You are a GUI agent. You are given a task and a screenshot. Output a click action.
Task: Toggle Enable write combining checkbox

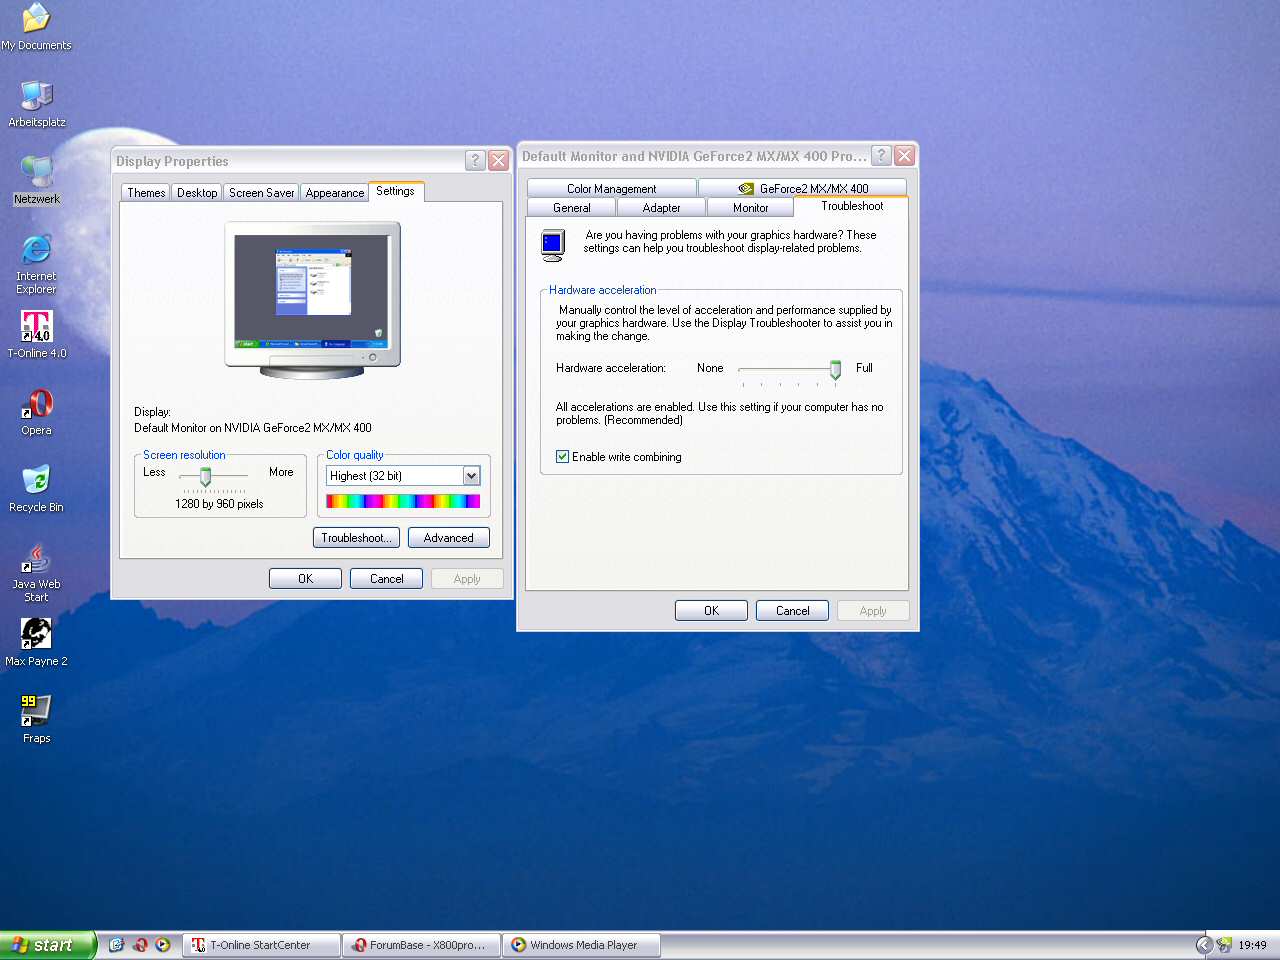(x=562, y=456)
